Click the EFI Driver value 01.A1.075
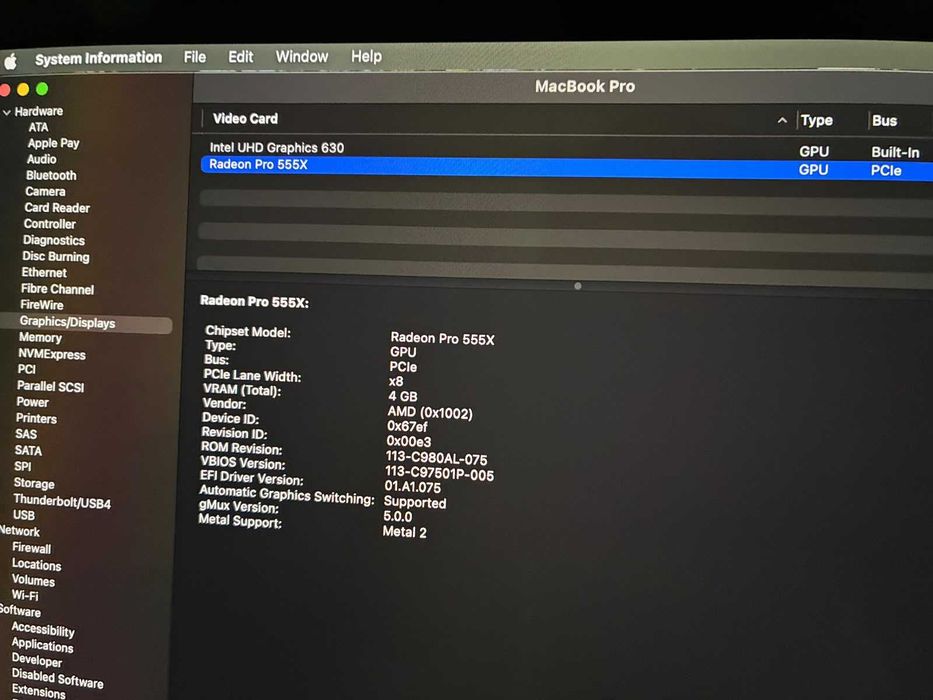Viewport: 933px width, 700px height. click(412, 487)
